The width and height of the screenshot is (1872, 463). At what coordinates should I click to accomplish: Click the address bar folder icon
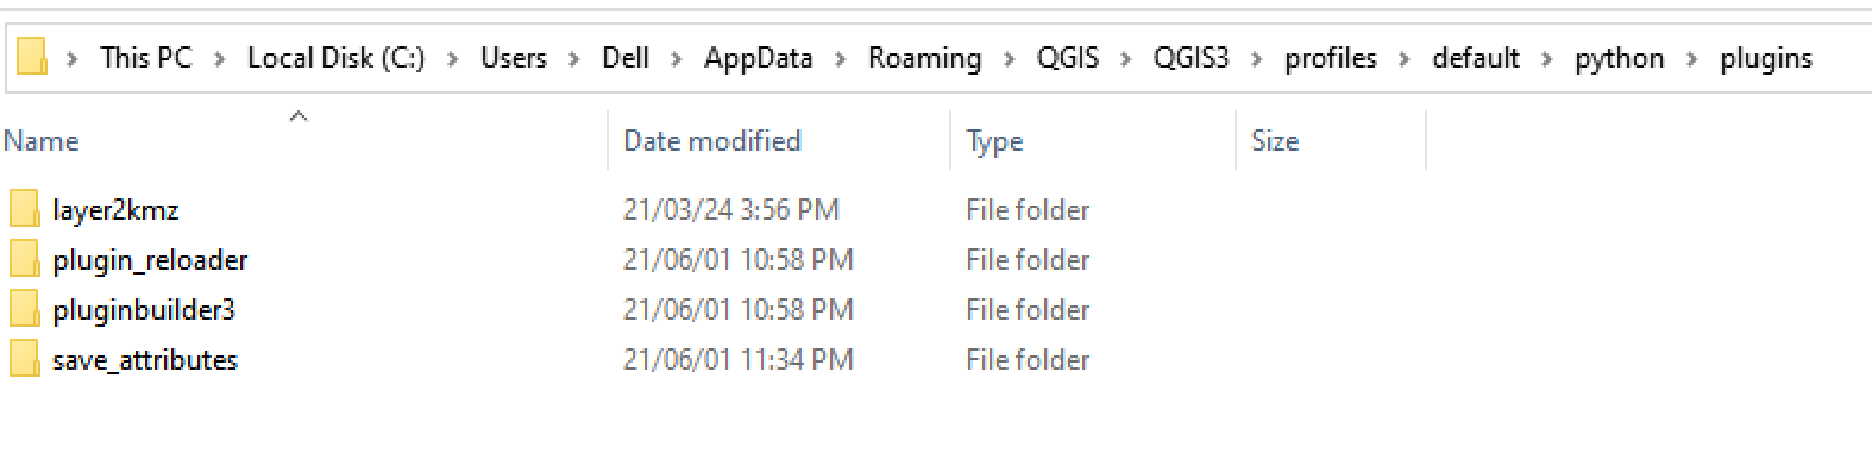(32, 57)
